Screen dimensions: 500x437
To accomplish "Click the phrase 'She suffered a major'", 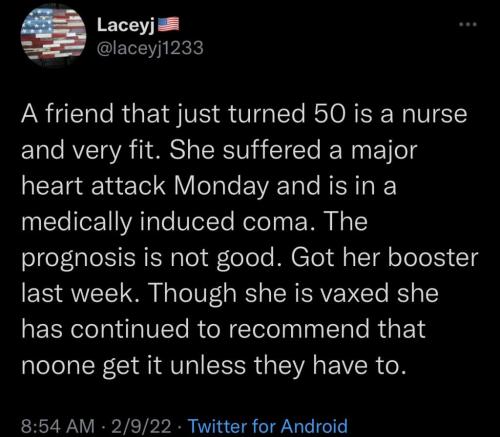I will click(x=293, y=150).
